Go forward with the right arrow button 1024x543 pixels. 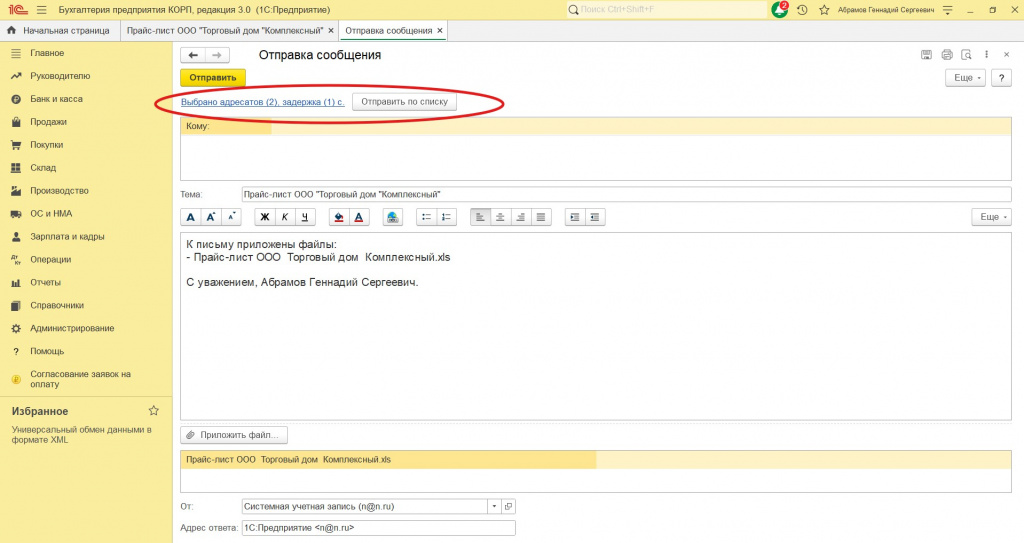tap(217, 56)
